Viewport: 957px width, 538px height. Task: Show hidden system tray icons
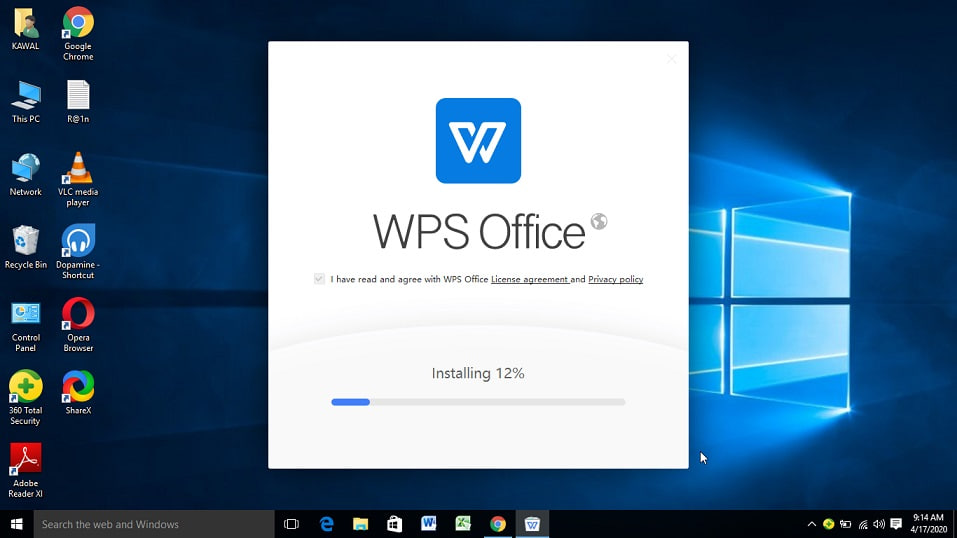pyautogui.click(x=812, y=524)
